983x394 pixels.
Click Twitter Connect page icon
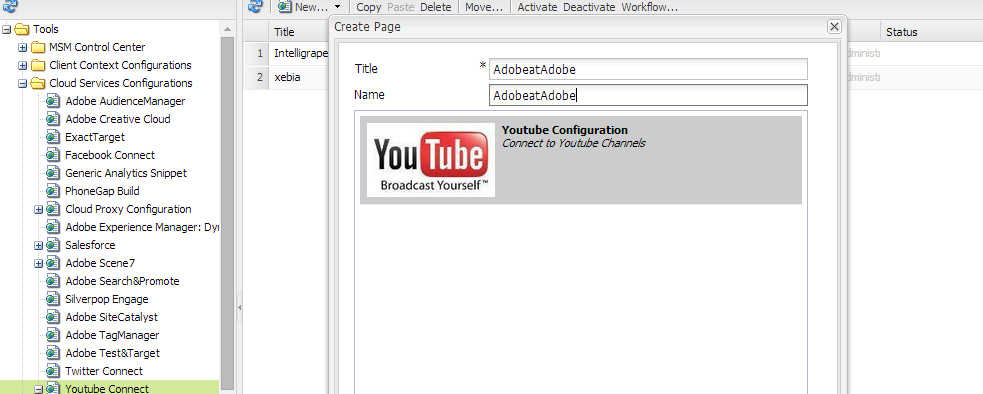click(x=53, y=371)
